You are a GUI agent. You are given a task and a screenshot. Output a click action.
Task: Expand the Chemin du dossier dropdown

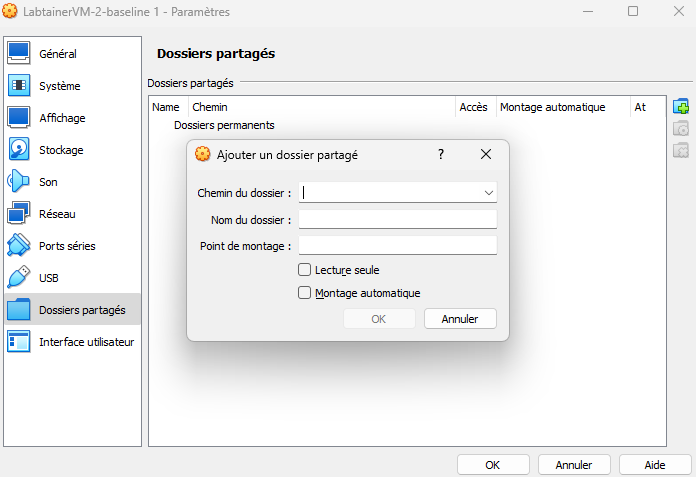click(x=488, y=192)
